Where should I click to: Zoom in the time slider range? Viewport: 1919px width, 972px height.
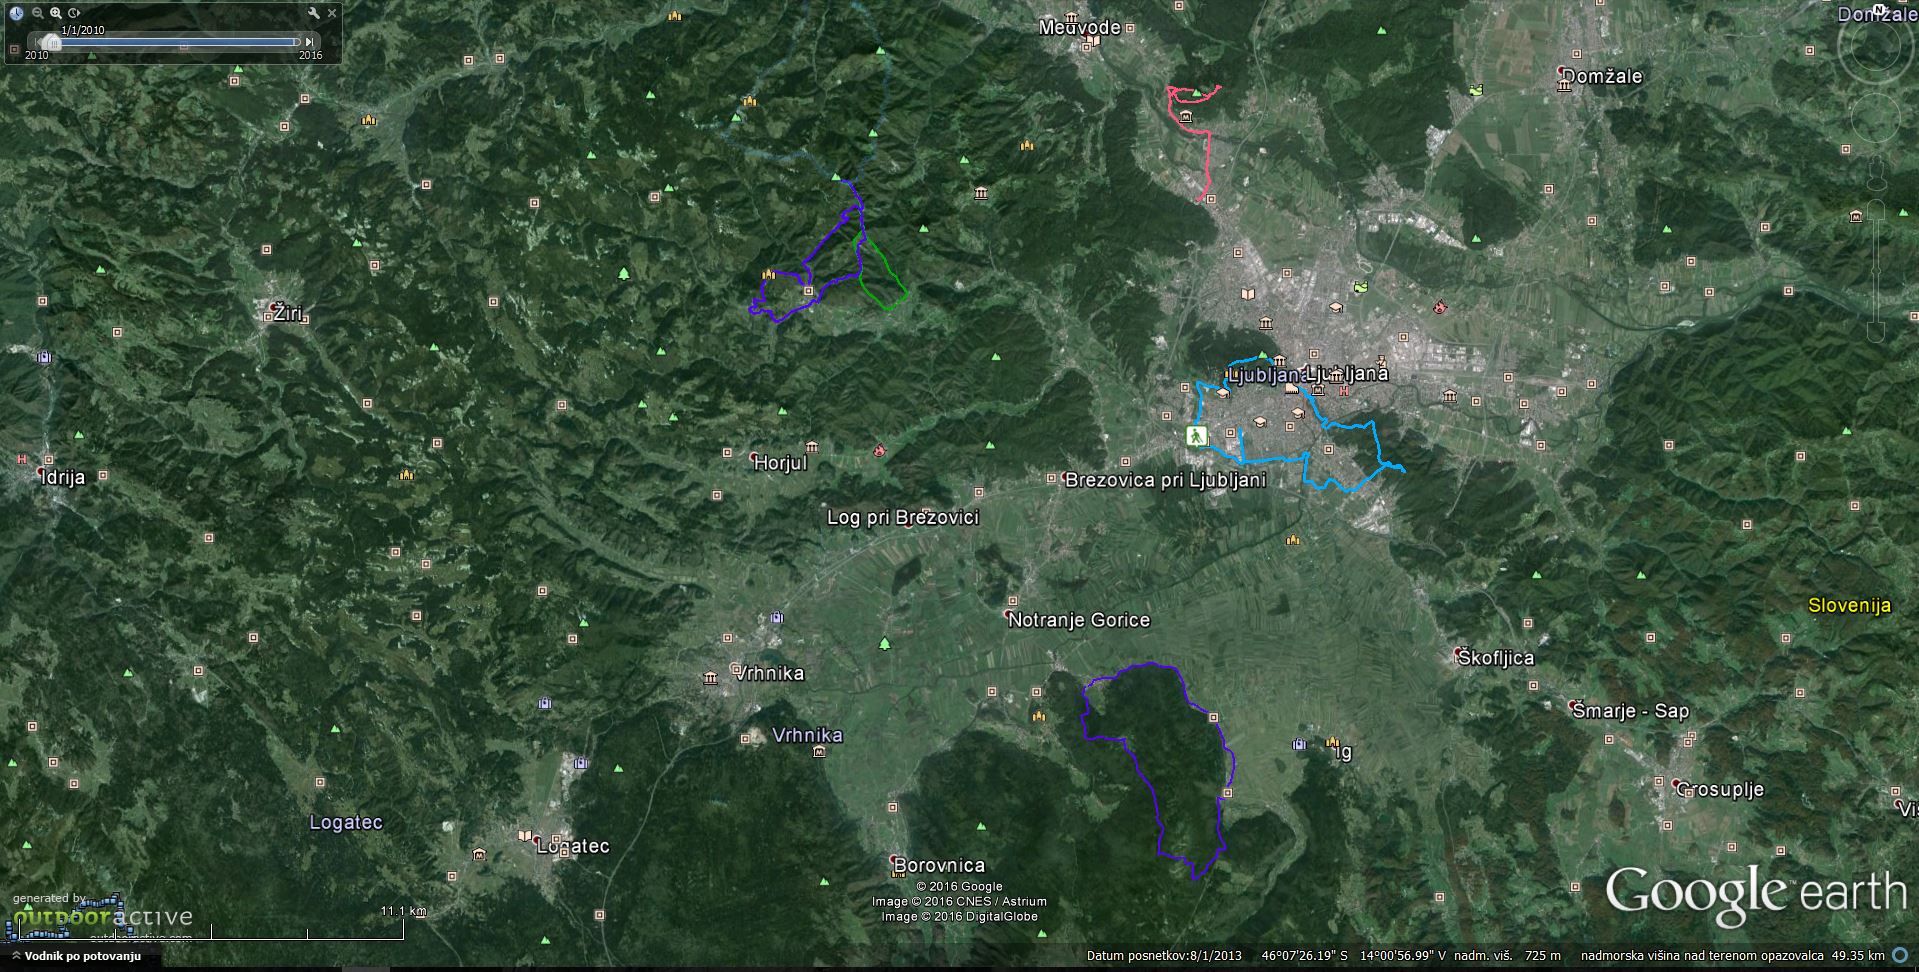(x=56, y=13)
